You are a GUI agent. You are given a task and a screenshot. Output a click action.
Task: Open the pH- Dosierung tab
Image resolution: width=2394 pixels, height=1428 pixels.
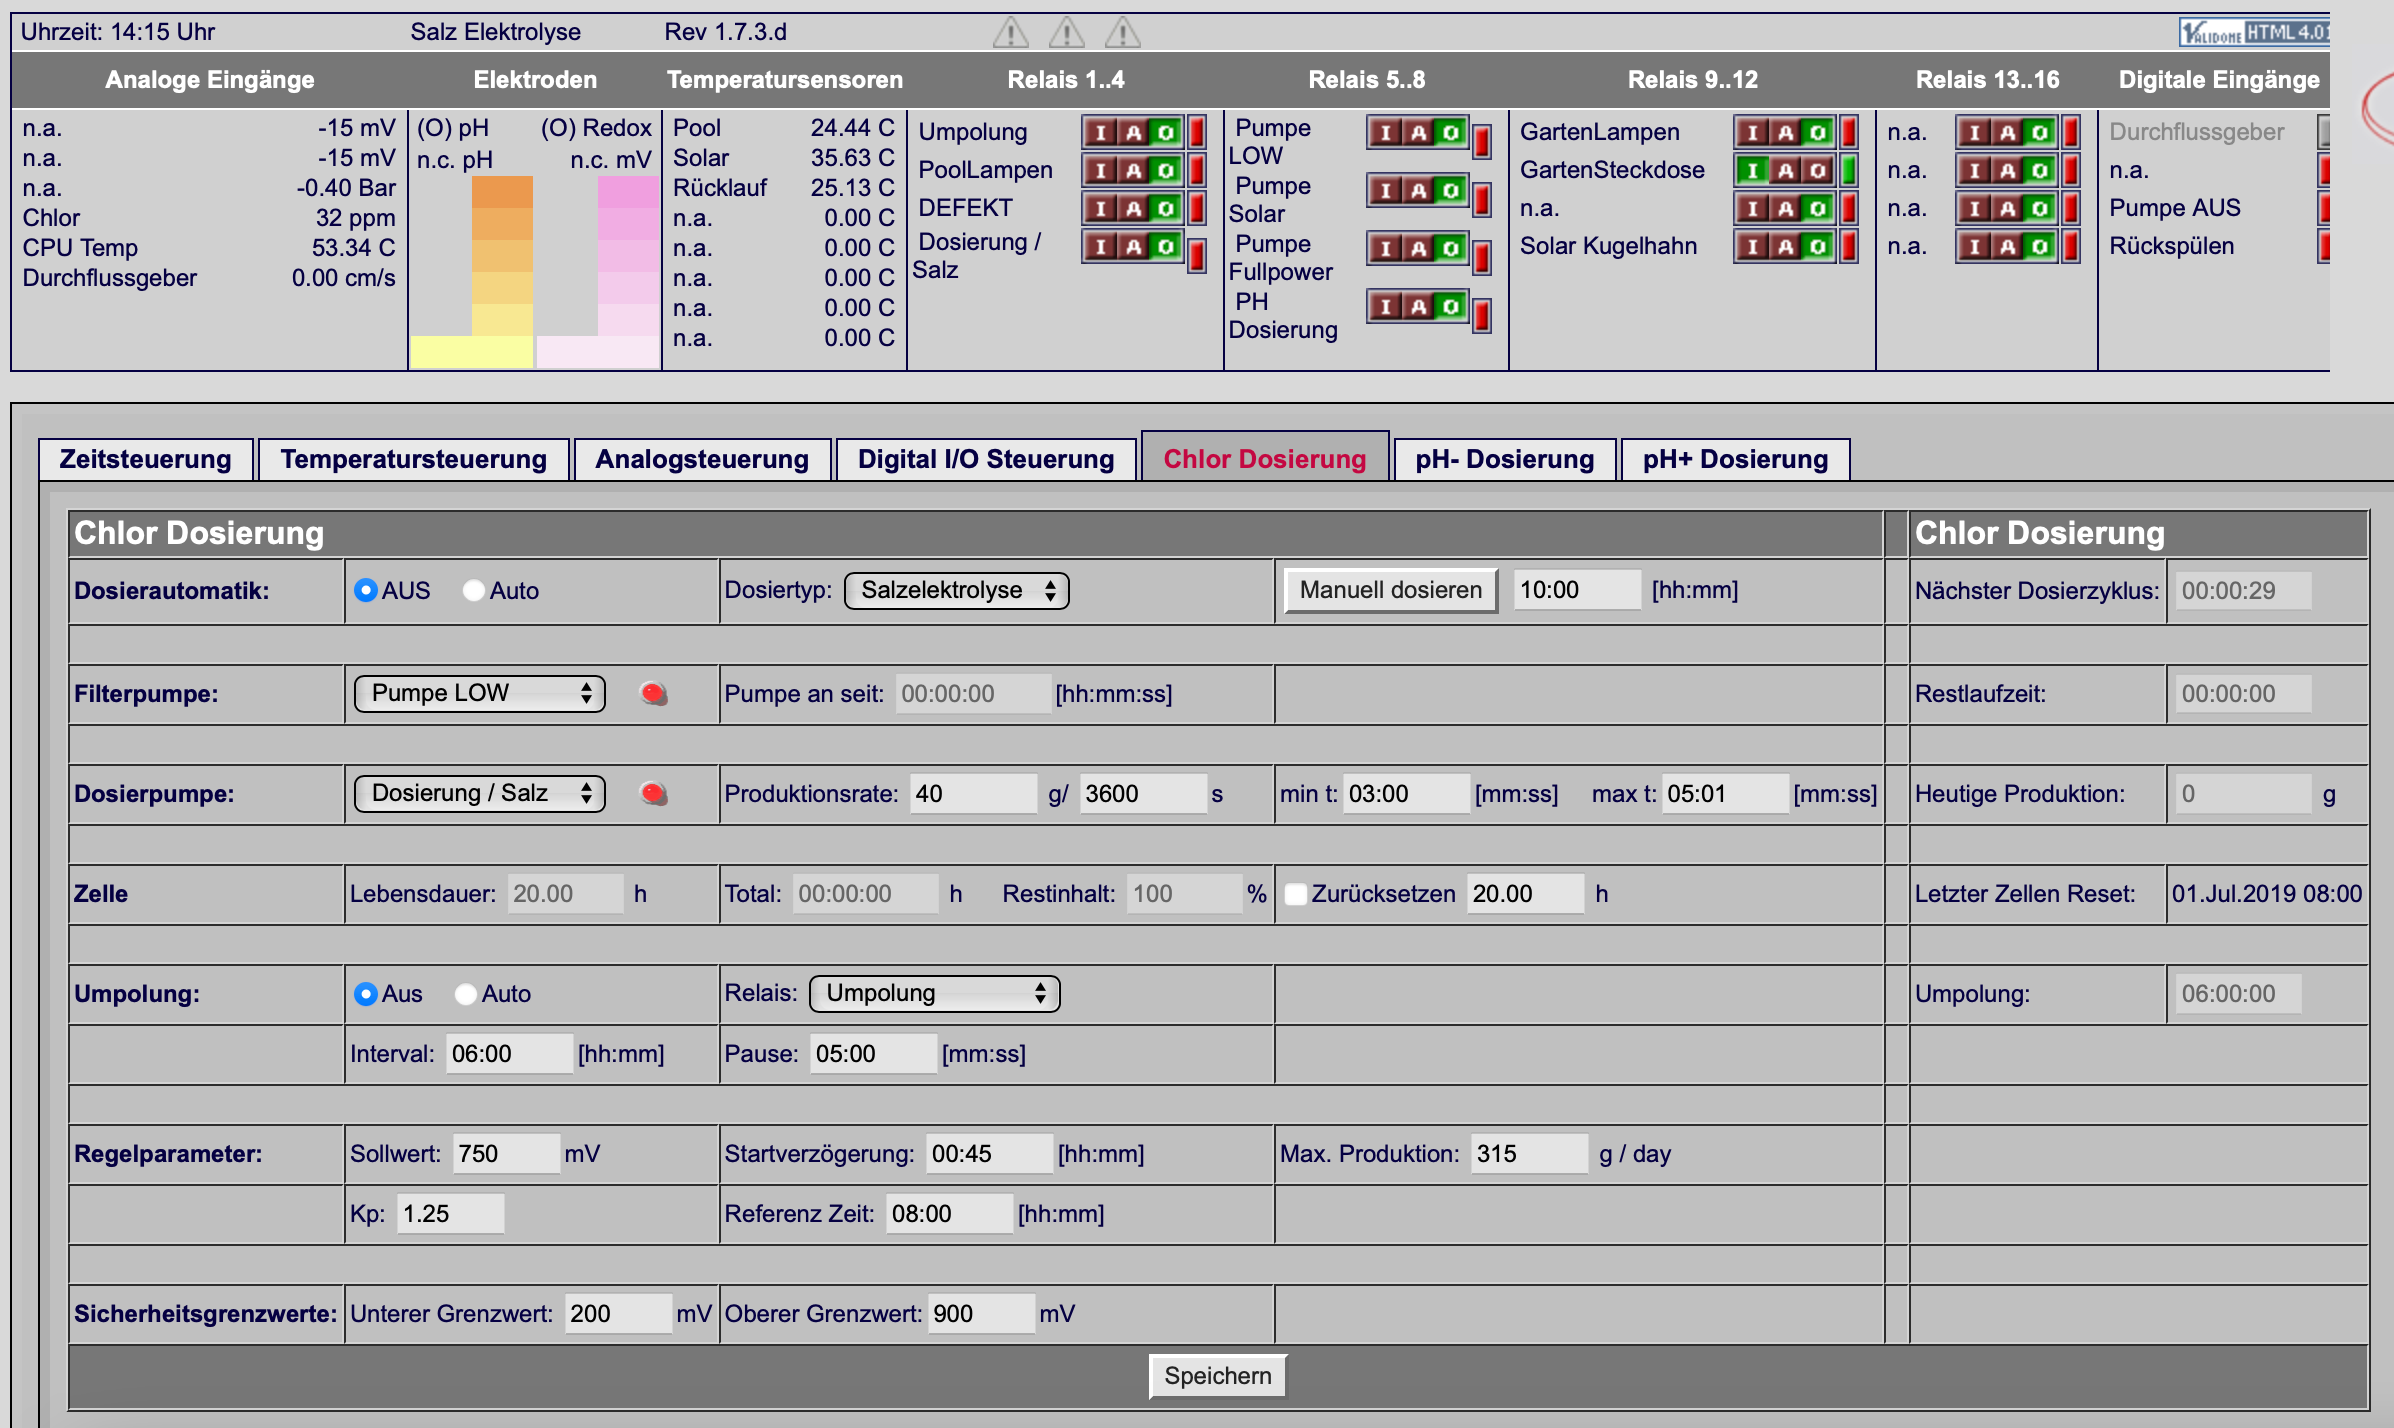[x=1504, y=459]
